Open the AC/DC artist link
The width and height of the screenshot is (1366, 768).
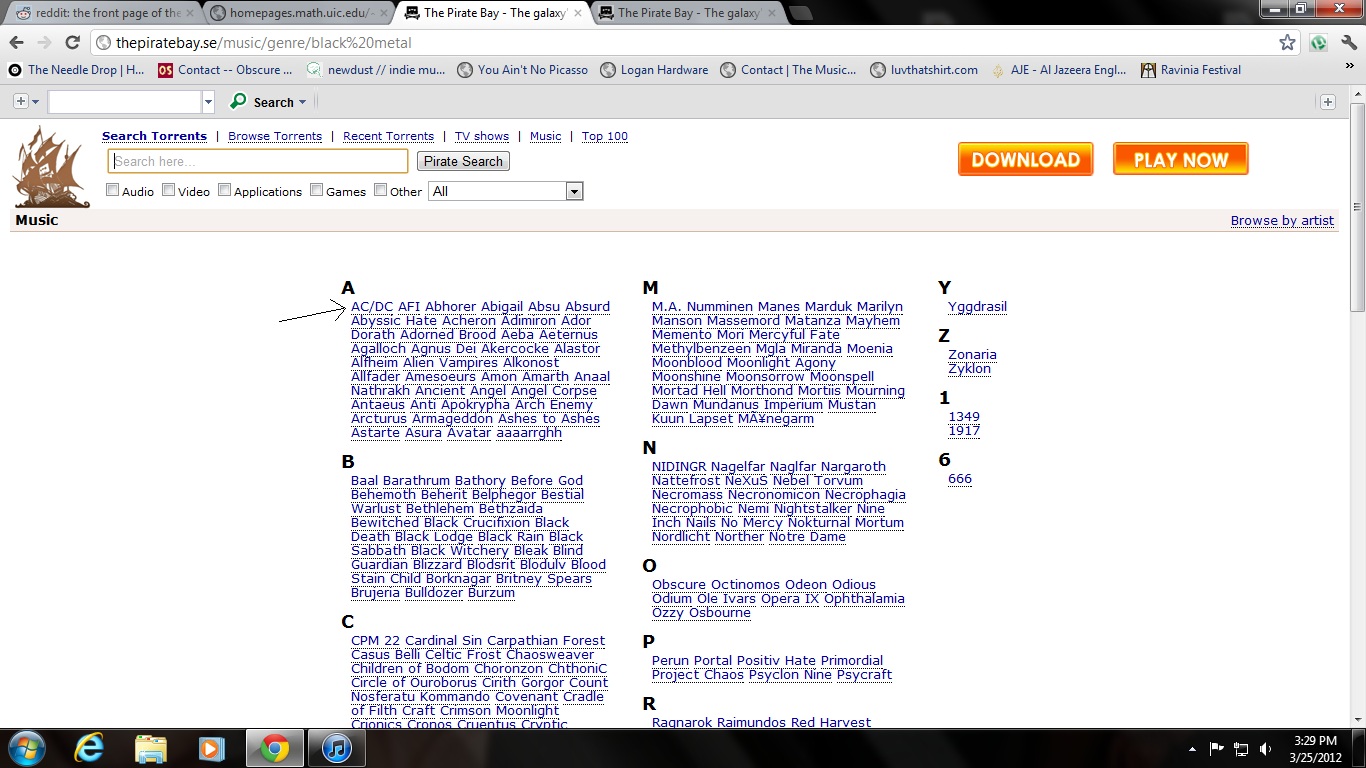[372, 307]
